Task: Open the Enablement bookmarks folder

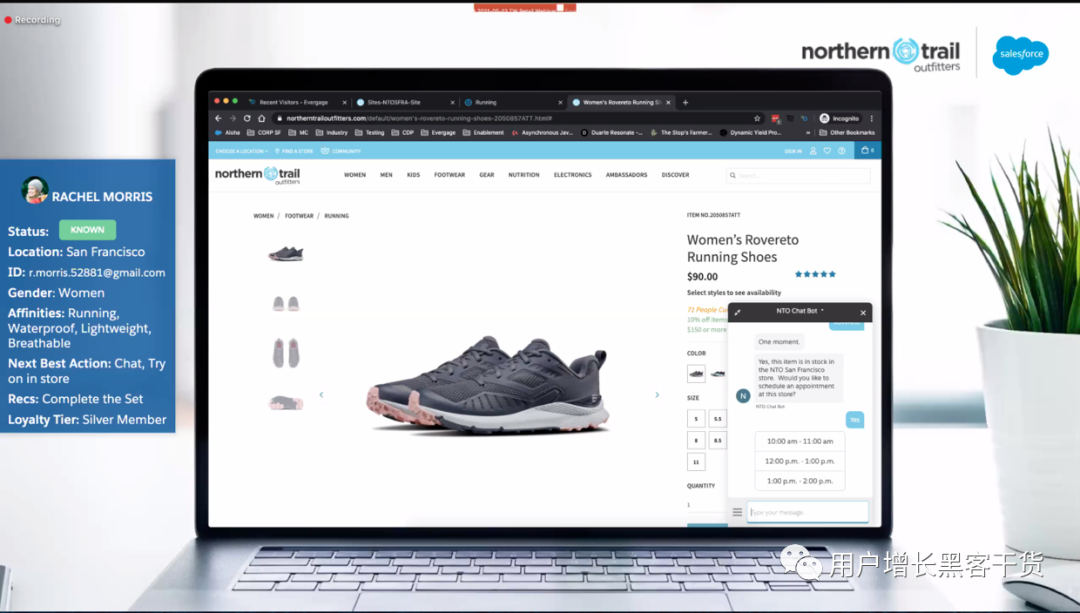Action: (484, 133)
